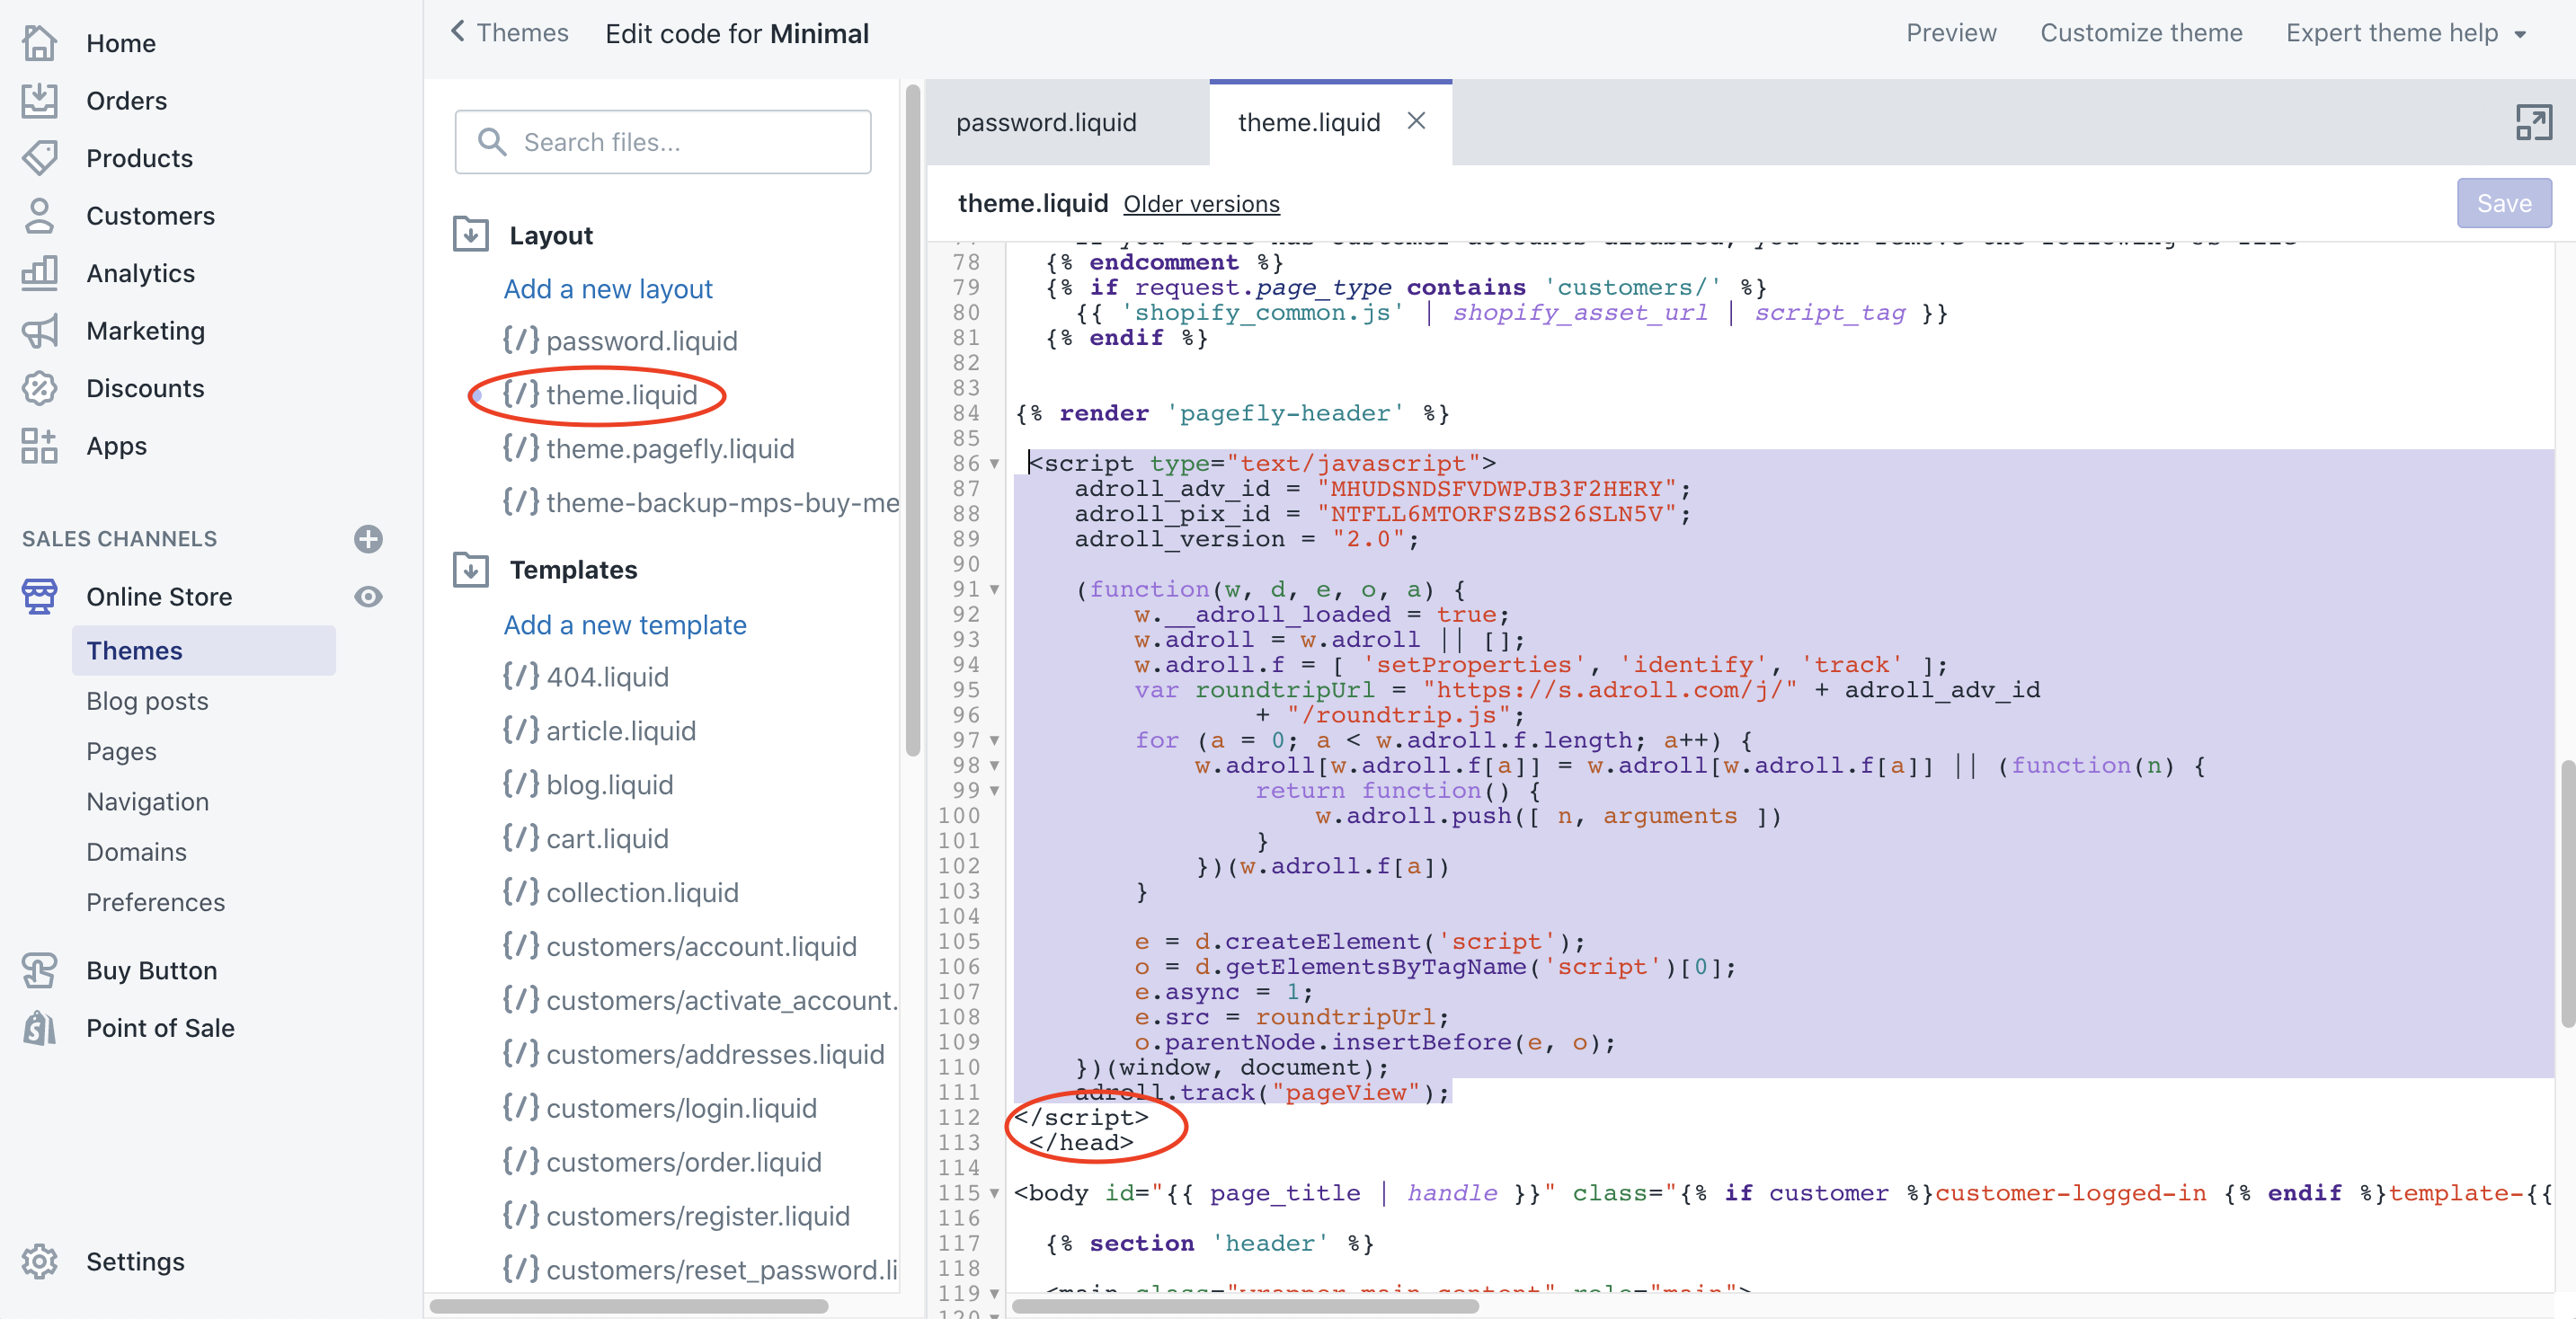Open theme.pagefly.liquid file
Image resolution: width=2576 pixels, height=1319 pixels.
tap(669, 449)
